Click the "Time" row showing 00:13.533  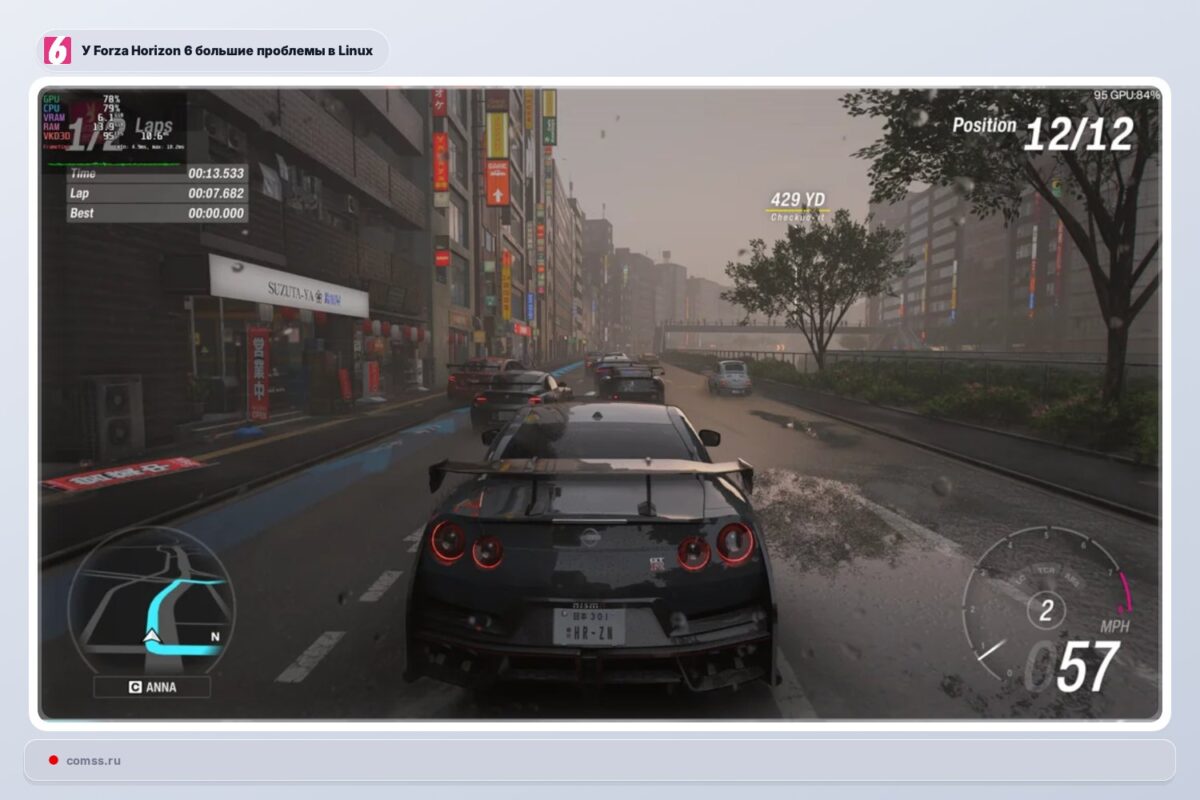[x=157, y=173]
